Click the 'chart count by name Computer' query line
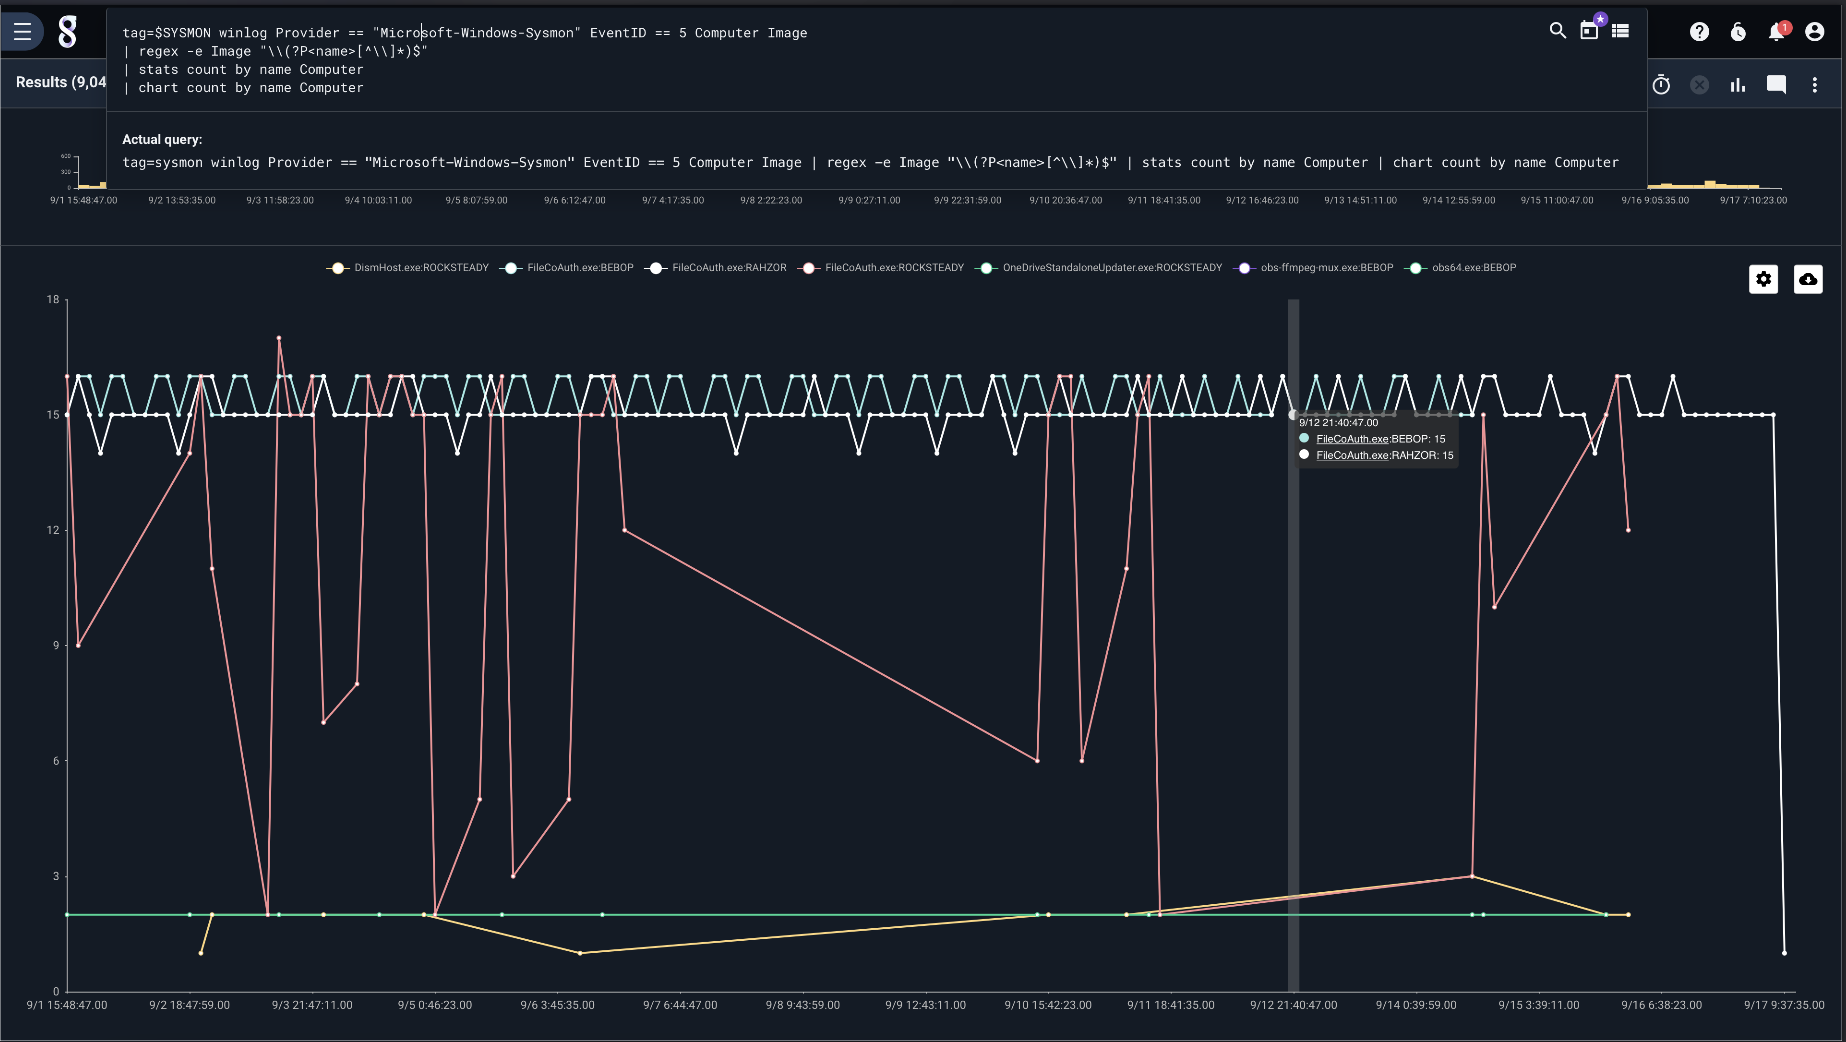This screenshot has height=1042, width=1846. 243,88
